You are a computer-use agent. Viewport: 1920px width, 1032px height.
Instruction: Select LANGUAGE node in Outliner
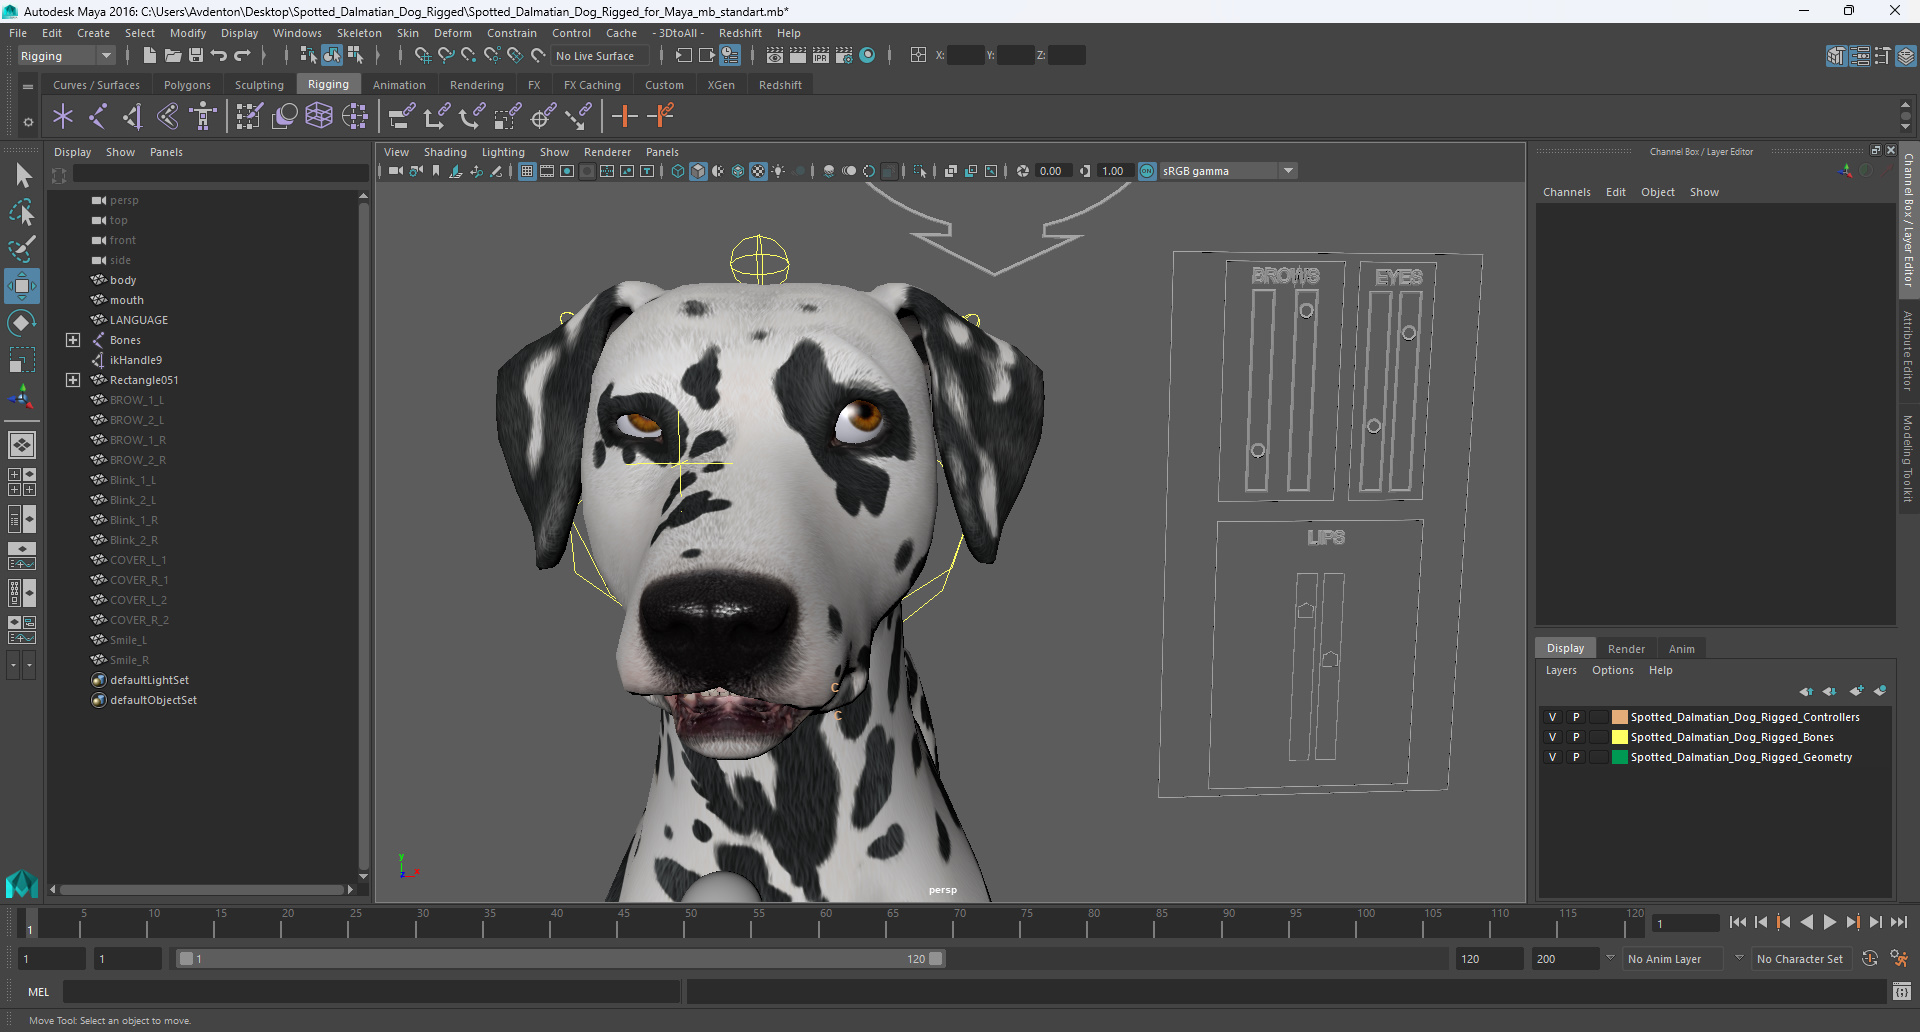[139, 320]
